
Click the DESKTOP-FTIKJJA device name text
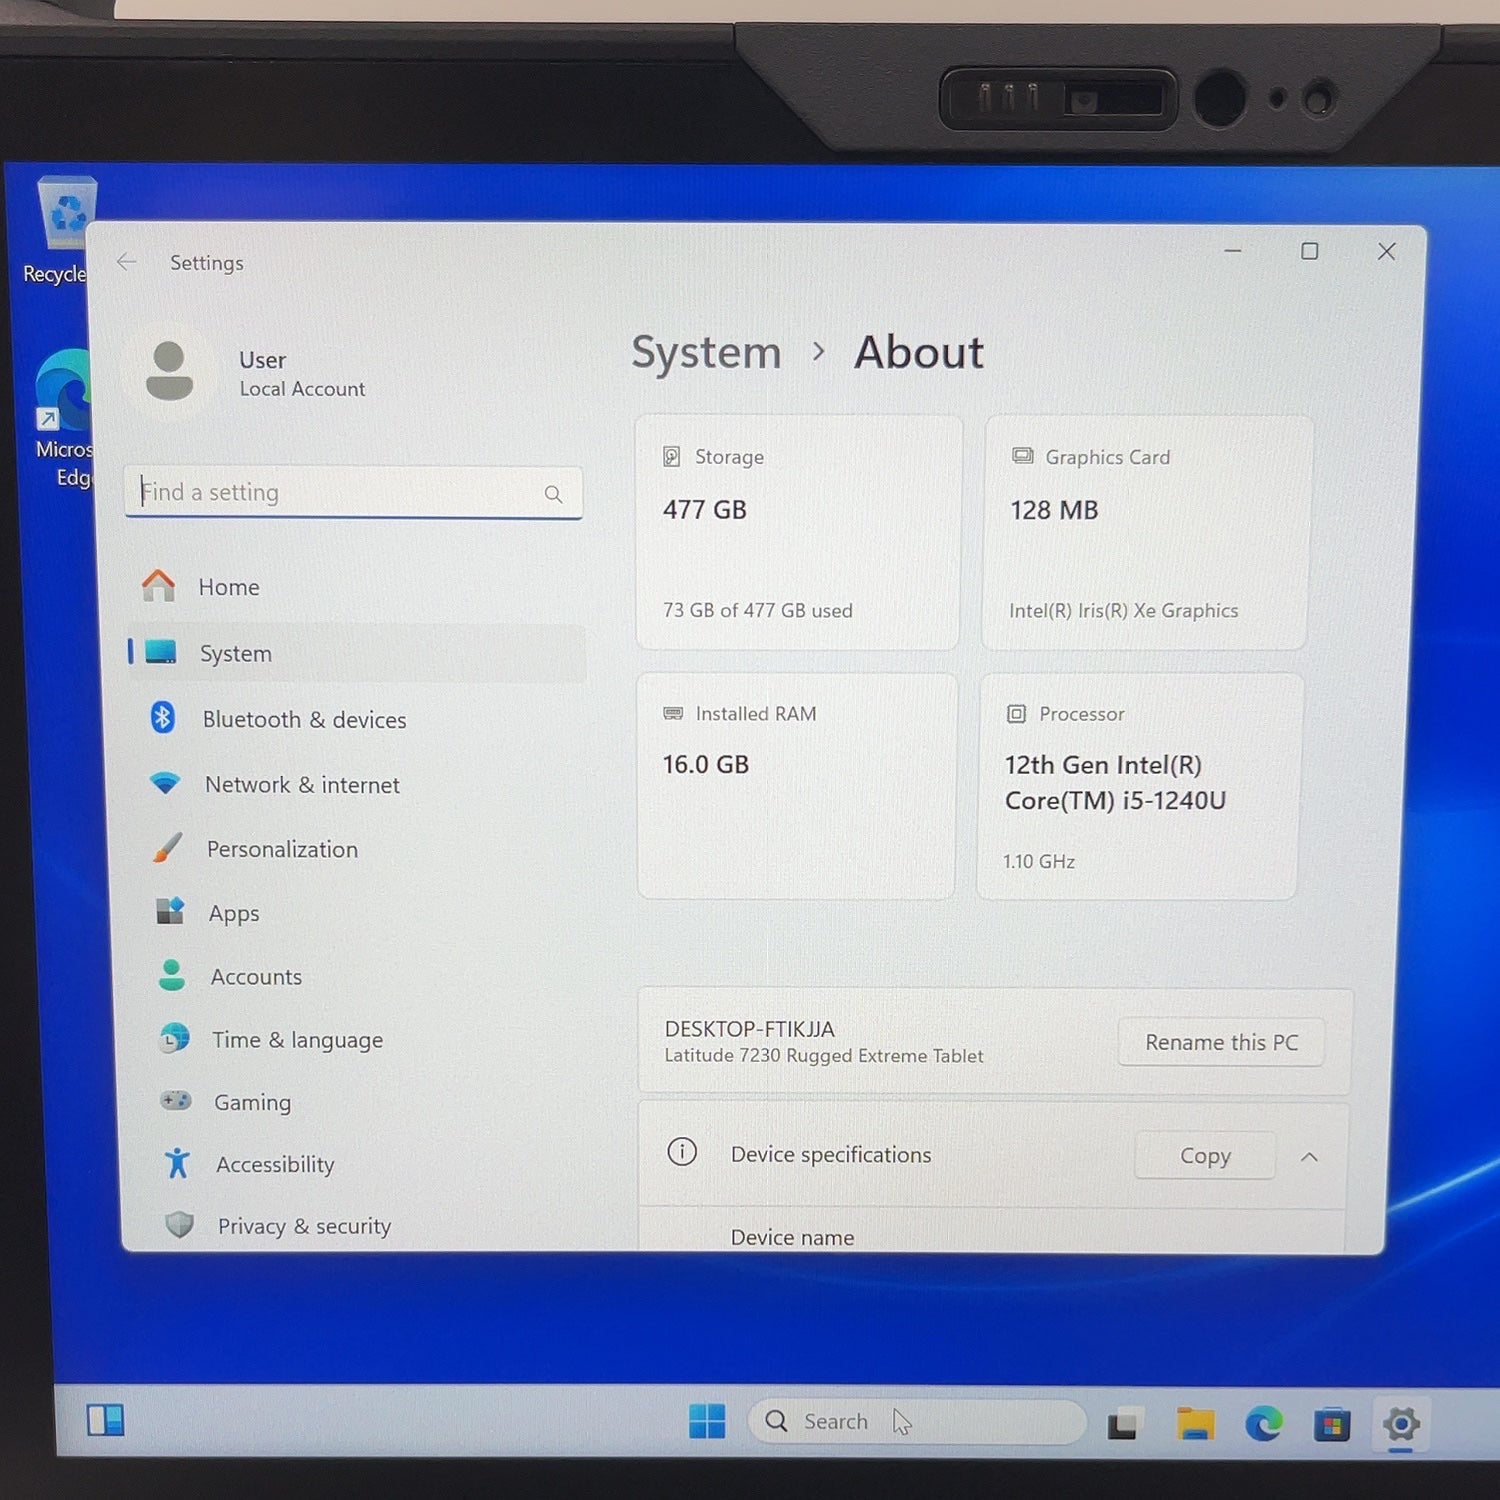749,1029
